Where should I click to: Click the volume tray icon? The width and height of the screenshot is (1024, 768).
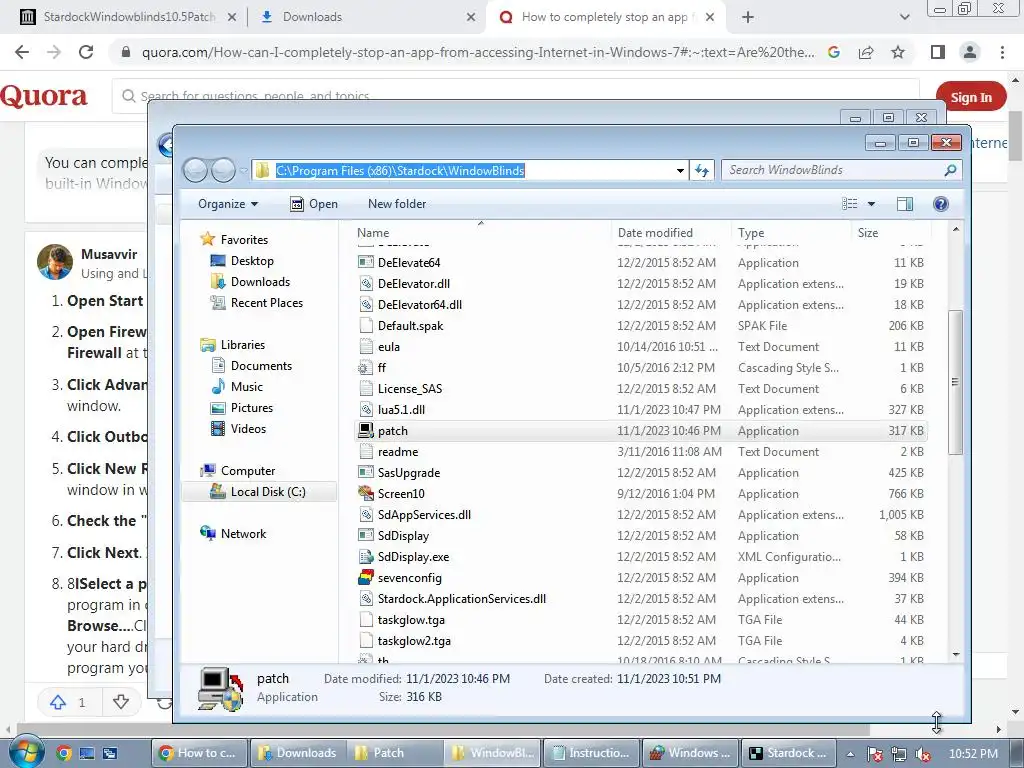pyautogui.click(x=923, y=754)
